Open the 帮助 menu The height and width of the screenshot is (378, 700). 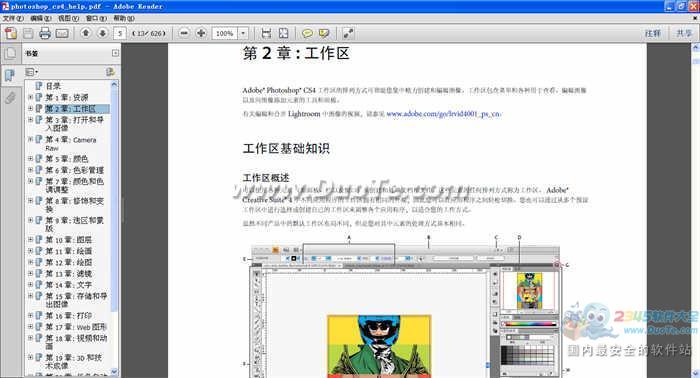click(x=124, y=18)
